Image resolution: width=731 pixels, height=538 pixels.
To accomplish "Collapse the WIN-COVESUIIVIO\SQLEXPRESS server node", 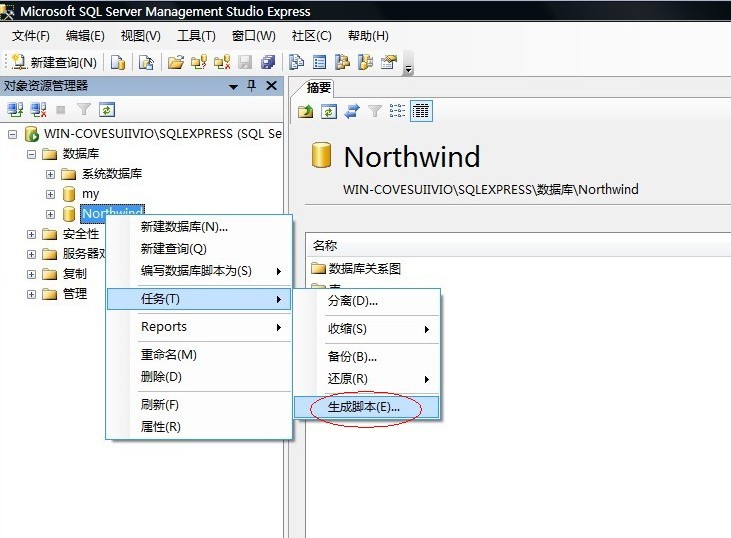I will (x=13, y=135).
